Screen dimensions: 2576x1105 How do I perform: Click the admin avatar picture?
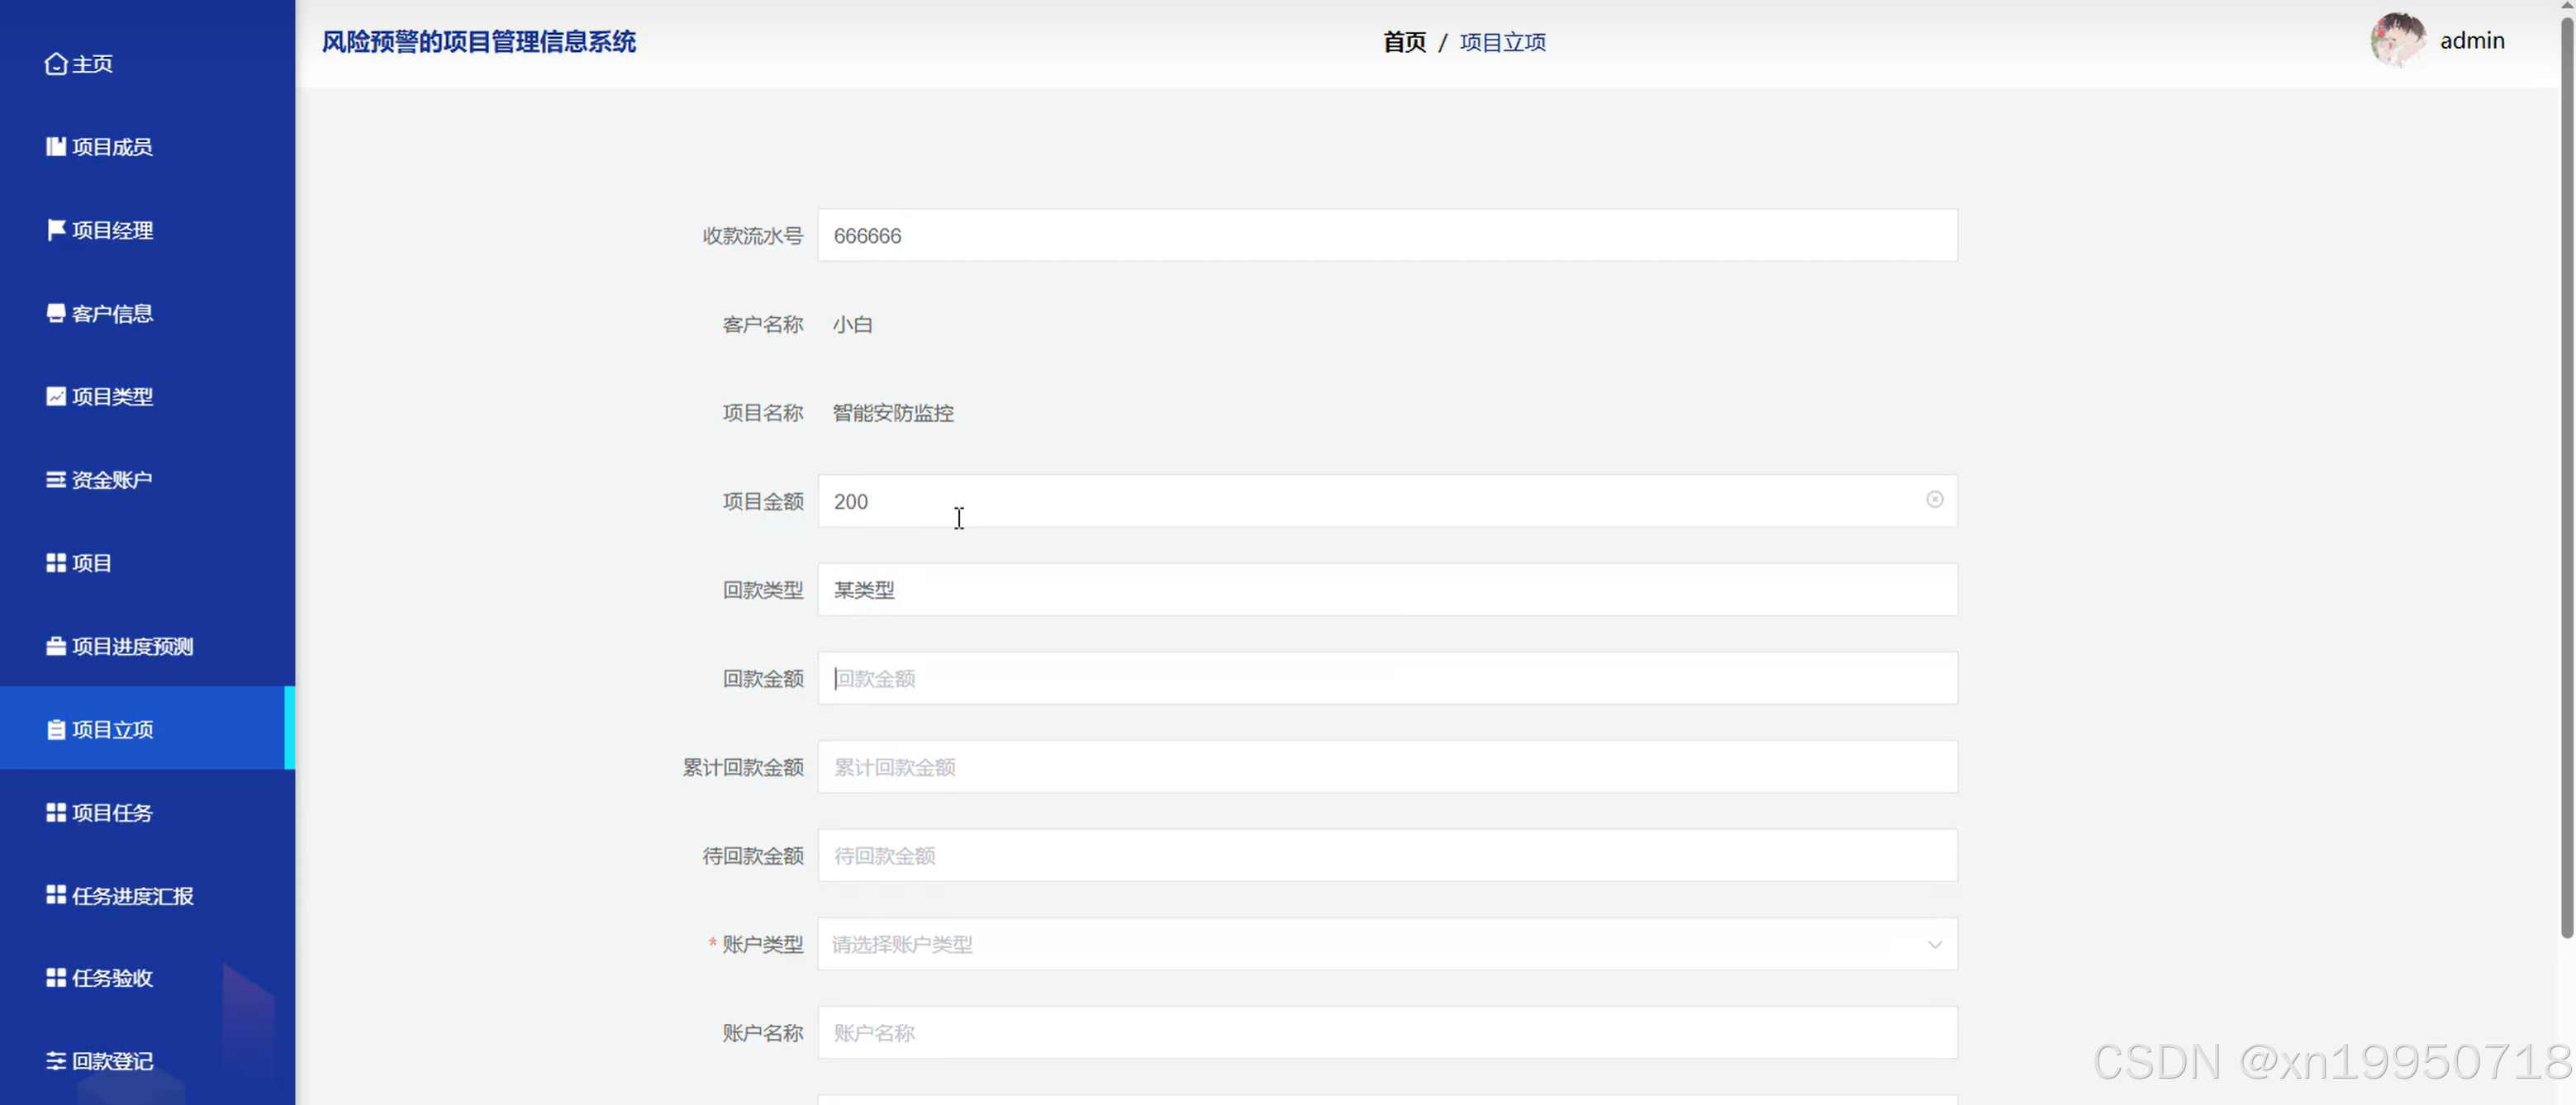[x=2397, y=40]
